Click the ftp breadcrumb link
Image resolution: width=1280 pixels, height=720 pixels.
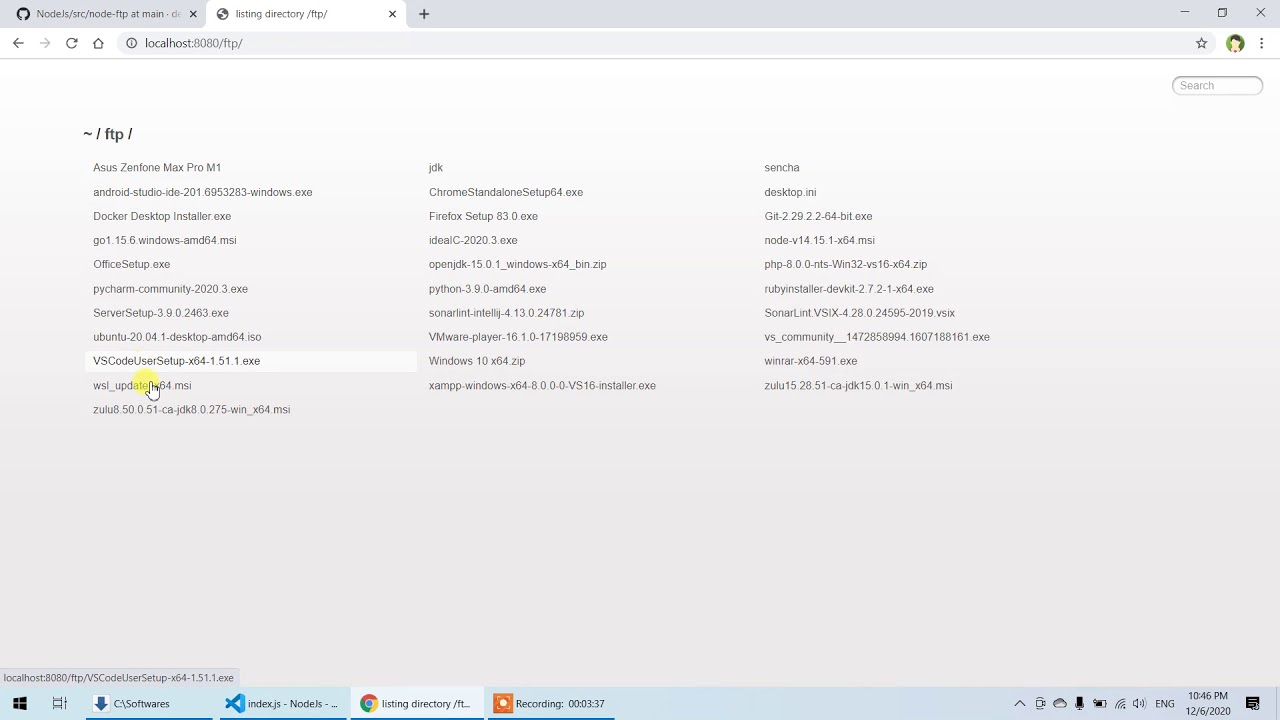pos(114,134)
